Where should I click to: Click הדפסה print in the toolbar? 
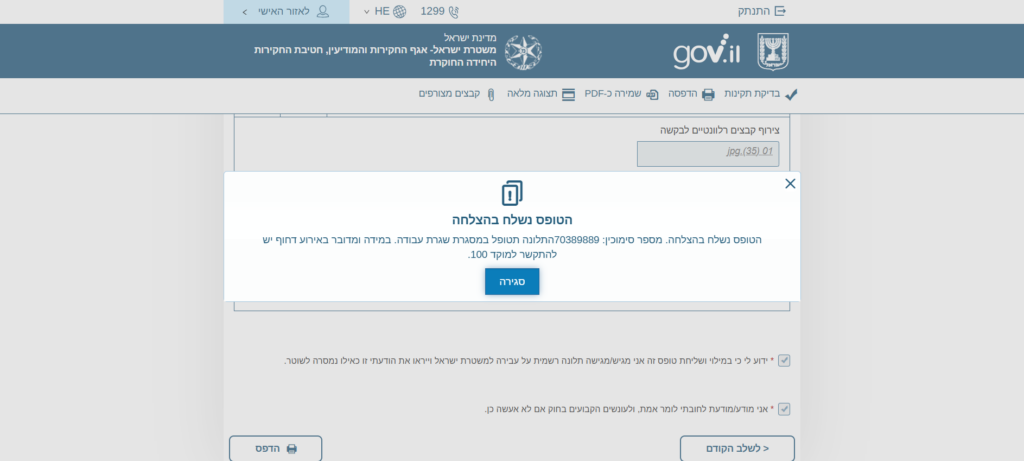(x=692, y=94)
